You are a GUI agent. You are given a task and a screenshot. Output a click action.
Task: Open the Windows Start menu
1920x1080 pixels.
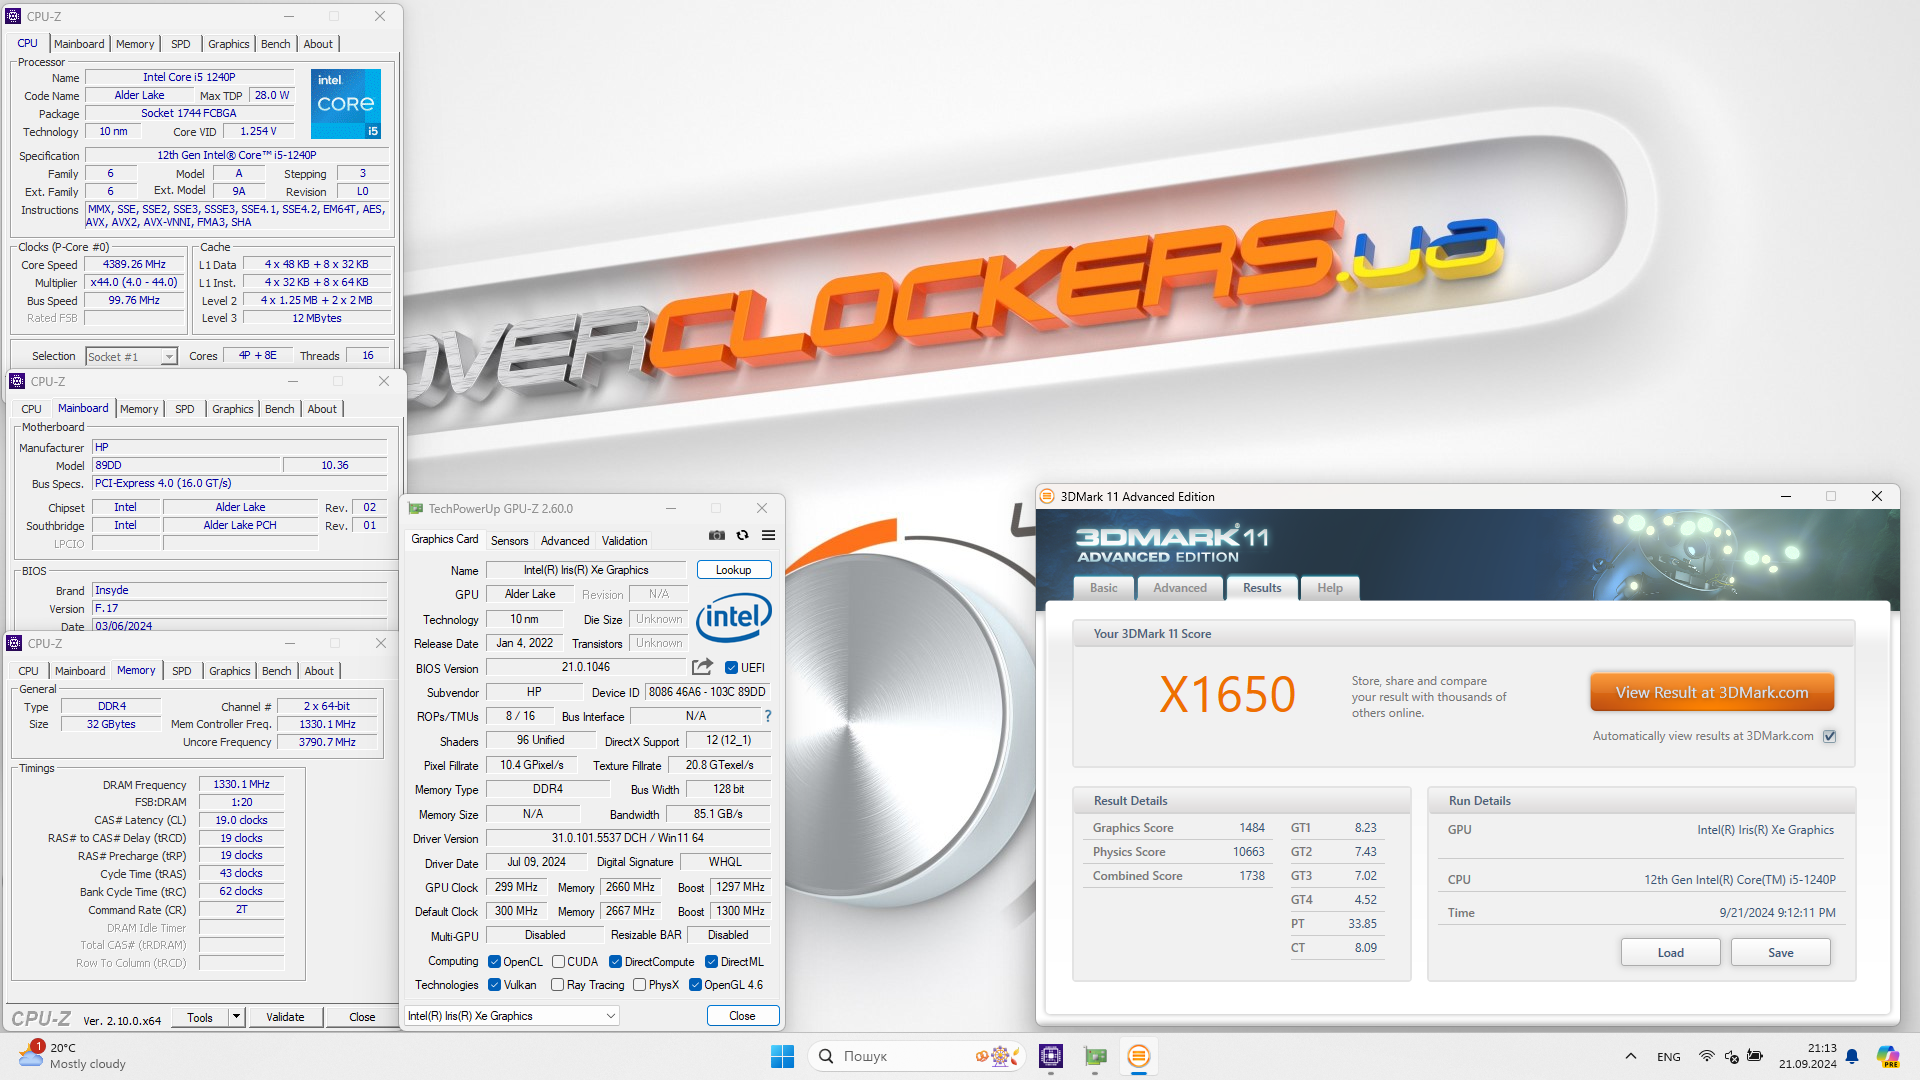tap(782, 1056)
